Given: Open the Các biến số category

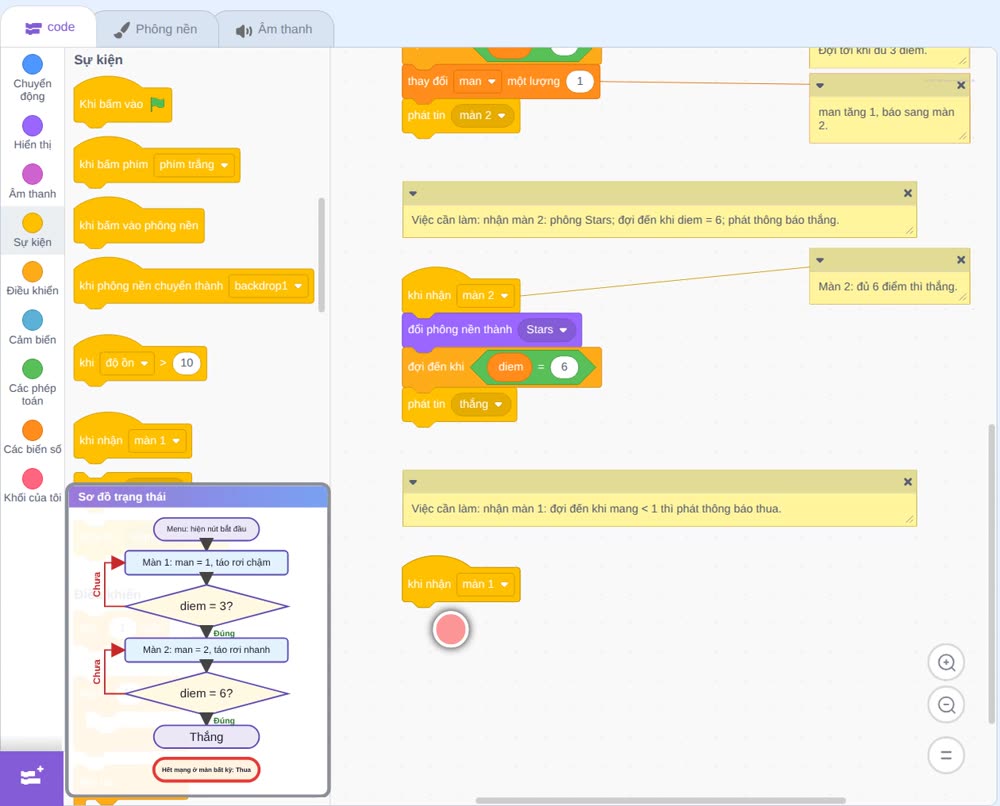Looking at the screenshot, I should coord(32,437).
